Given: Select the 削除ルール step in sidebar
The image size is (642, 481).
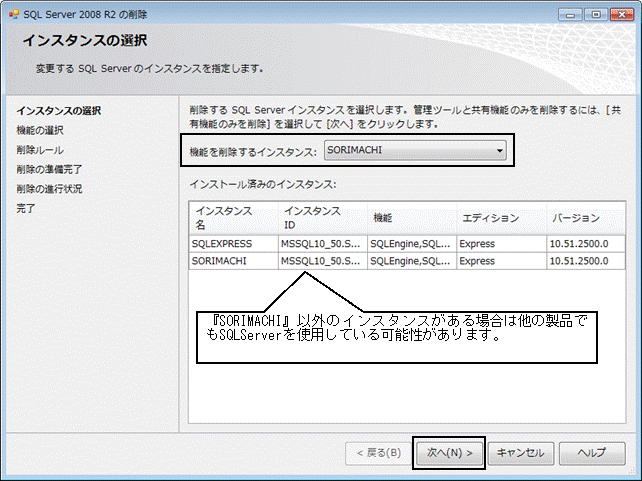Looking at the screenshot, I should tap(40, 150).
